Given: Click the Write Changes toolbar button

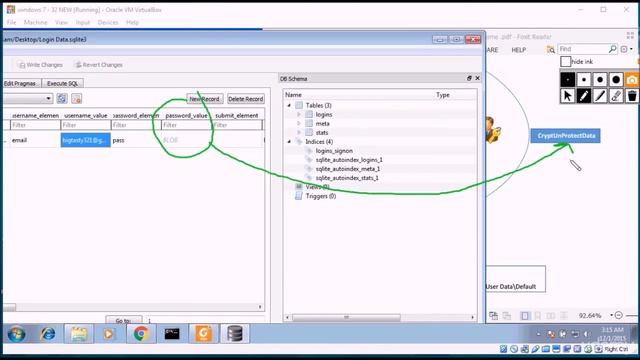Looking at the screenshot, I should click(40, 65).
